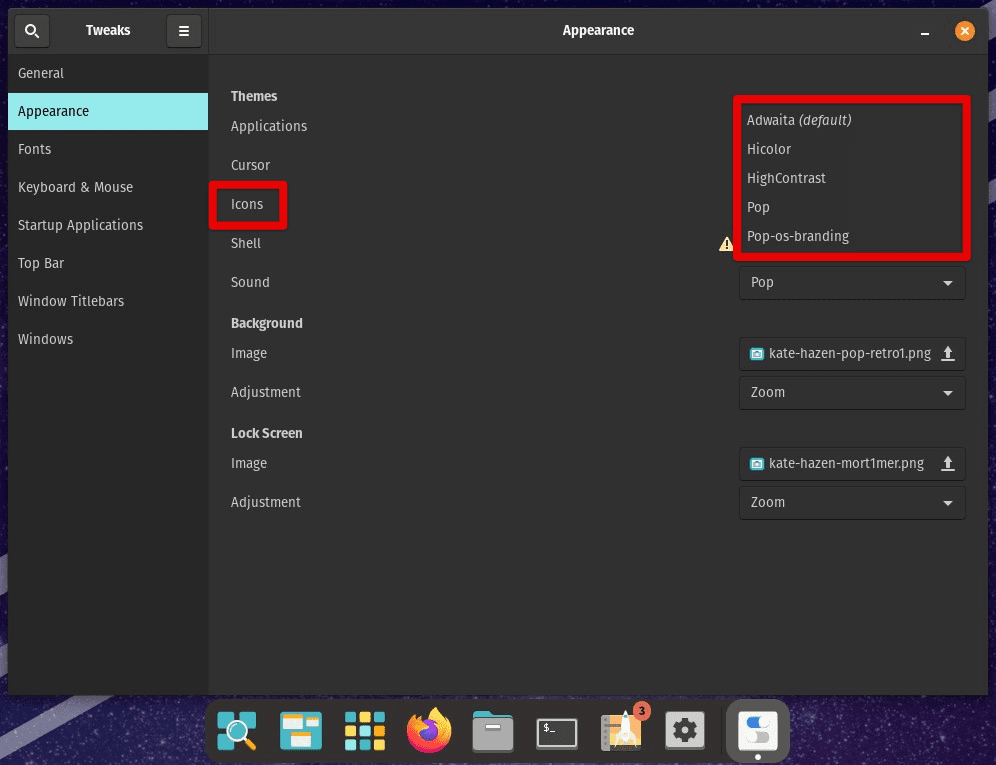The height and width of the screenshot is (765, 996).
Task: Expand the Lock Screen Adjustment dropdown
Action: click(851, 503)
